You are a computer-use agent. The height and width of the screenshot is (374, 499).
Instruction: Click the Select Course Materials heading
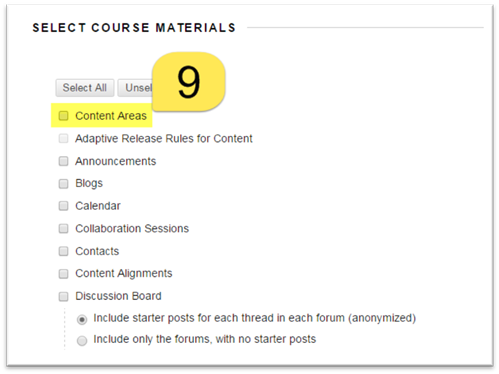pos(134,28)
